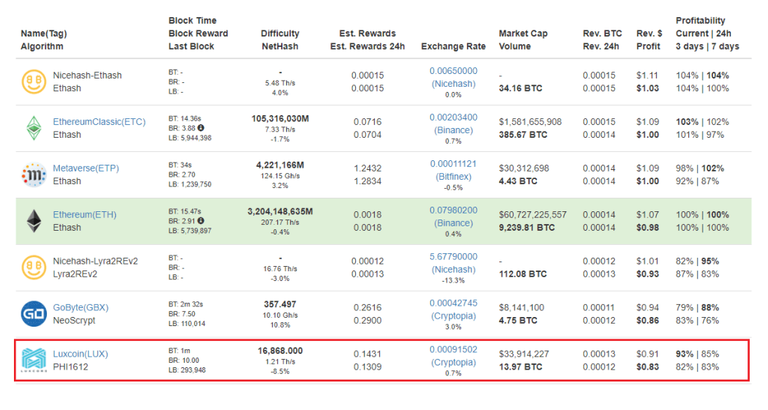768x410 pixels.
Task: Click the Nicehash-Ethash smiley coin icon
Action: 34,81
